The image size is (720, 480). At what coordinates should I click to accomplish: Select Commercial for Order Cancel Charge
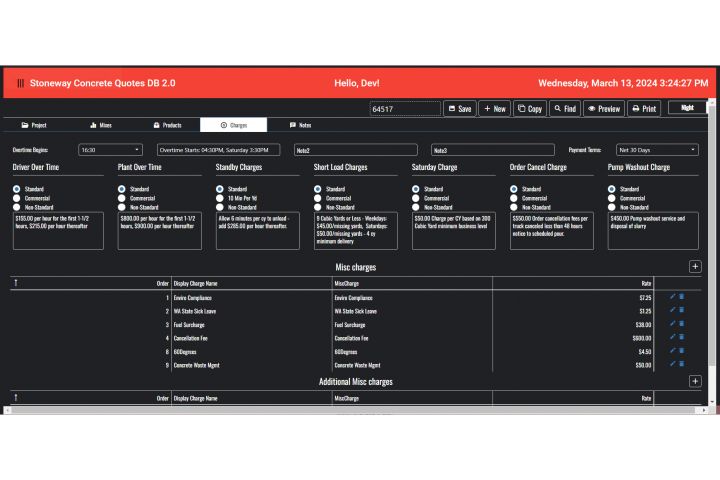click(x=514, y=198)
